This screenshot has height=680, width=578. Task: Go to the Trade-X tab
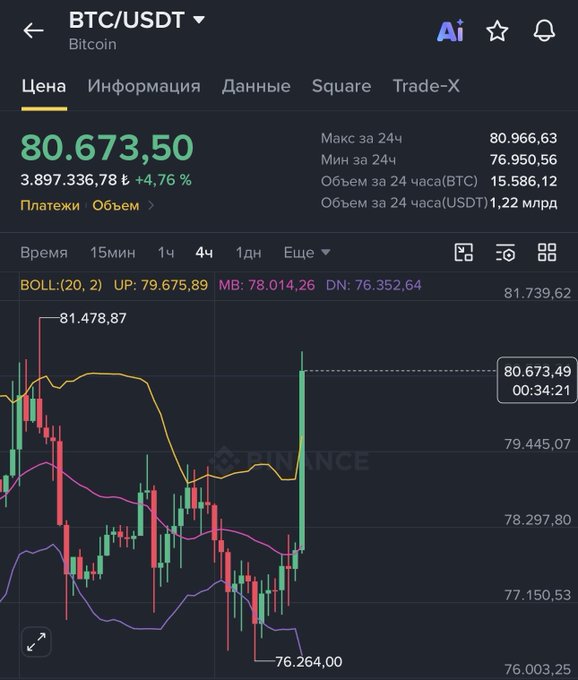[426, 86]
